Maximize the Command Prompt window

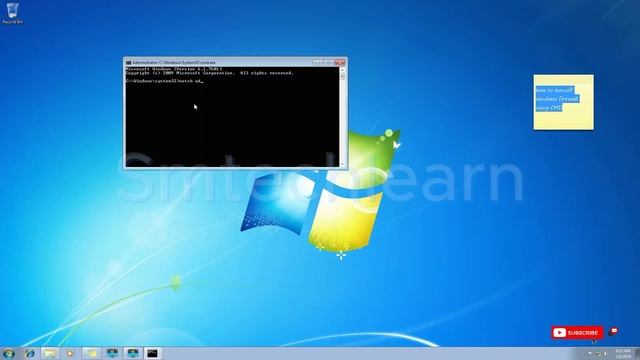pos(328,62)
